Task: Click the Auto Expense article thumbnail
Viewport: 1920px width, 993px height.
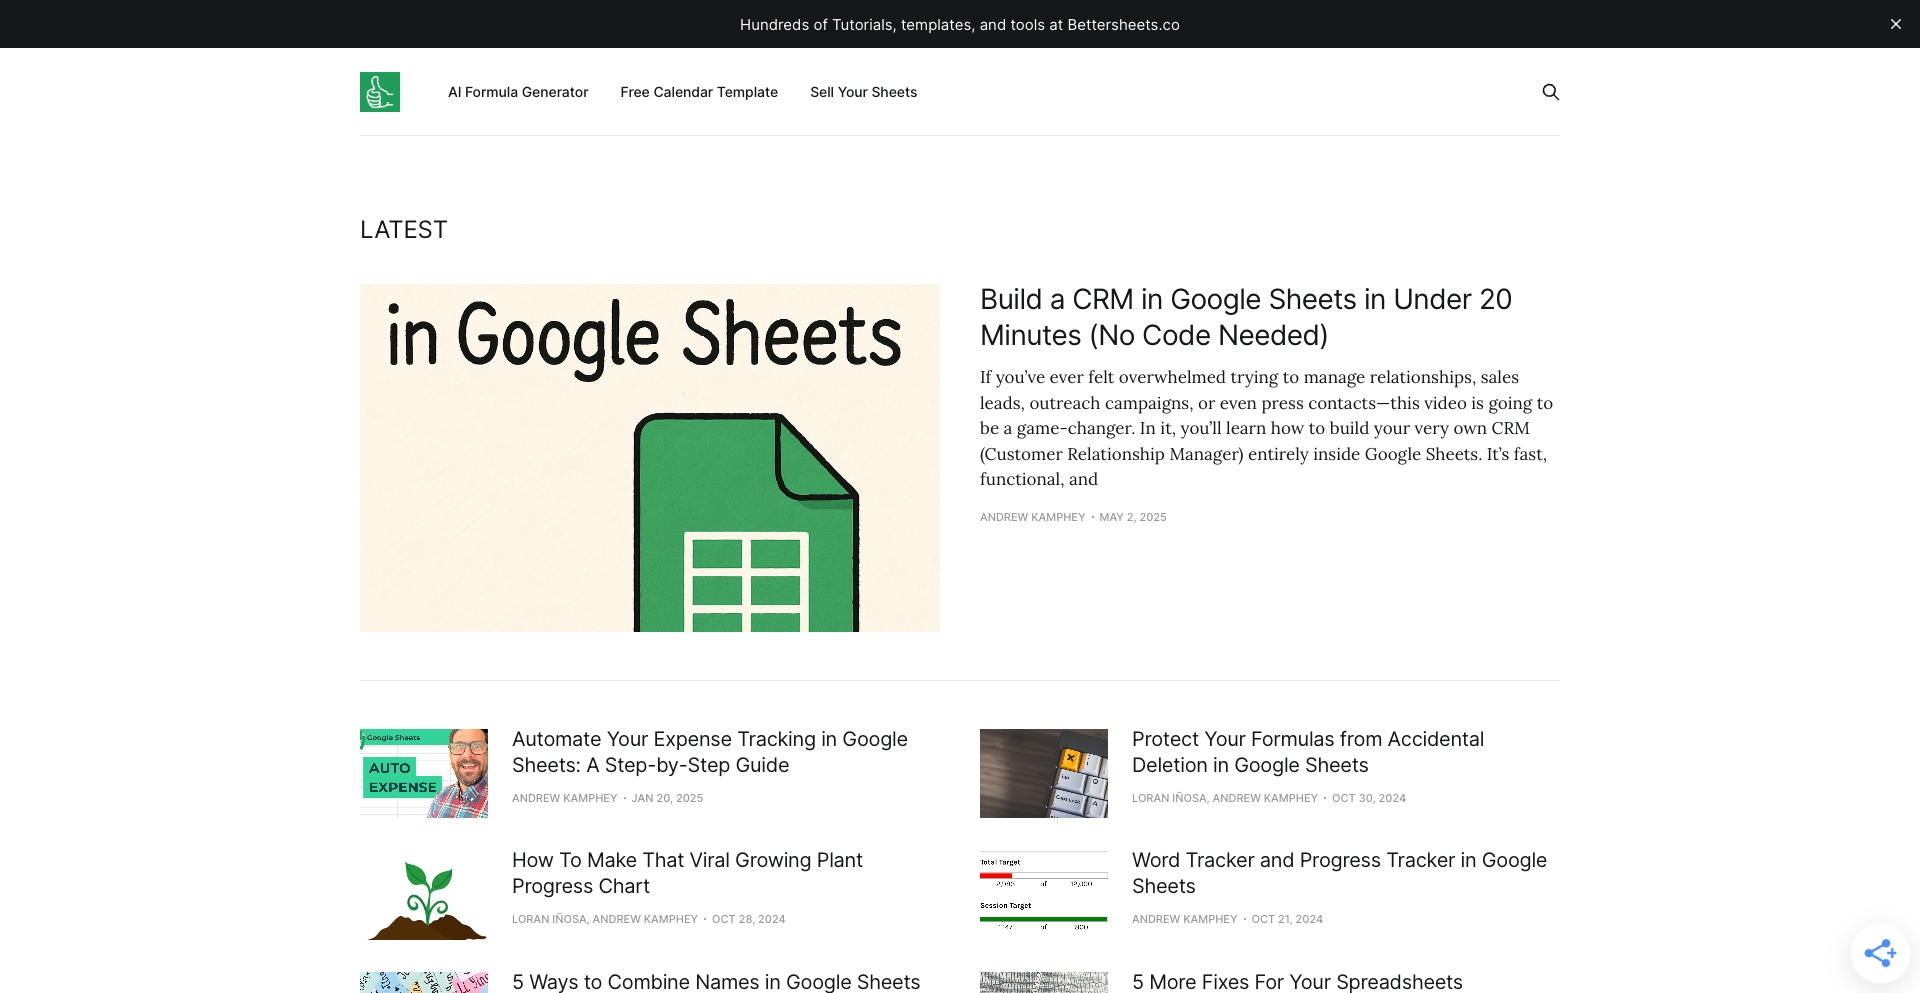Action: 423,773
